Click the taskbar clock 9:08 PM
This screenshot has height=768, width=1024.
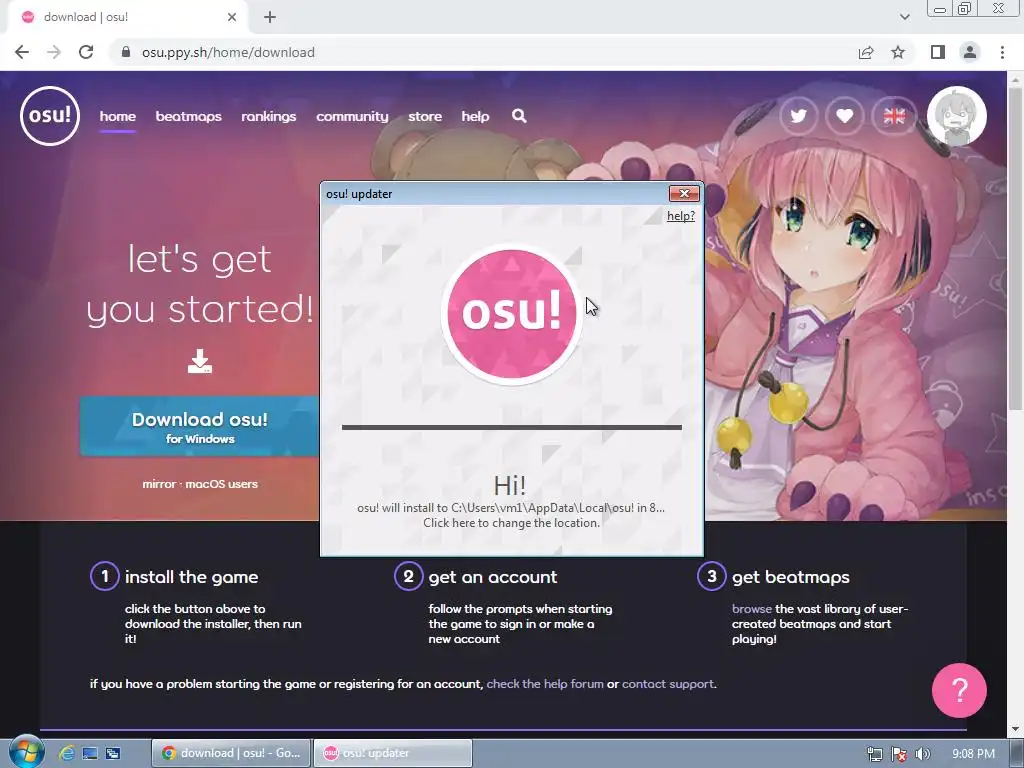coord(973,754)
